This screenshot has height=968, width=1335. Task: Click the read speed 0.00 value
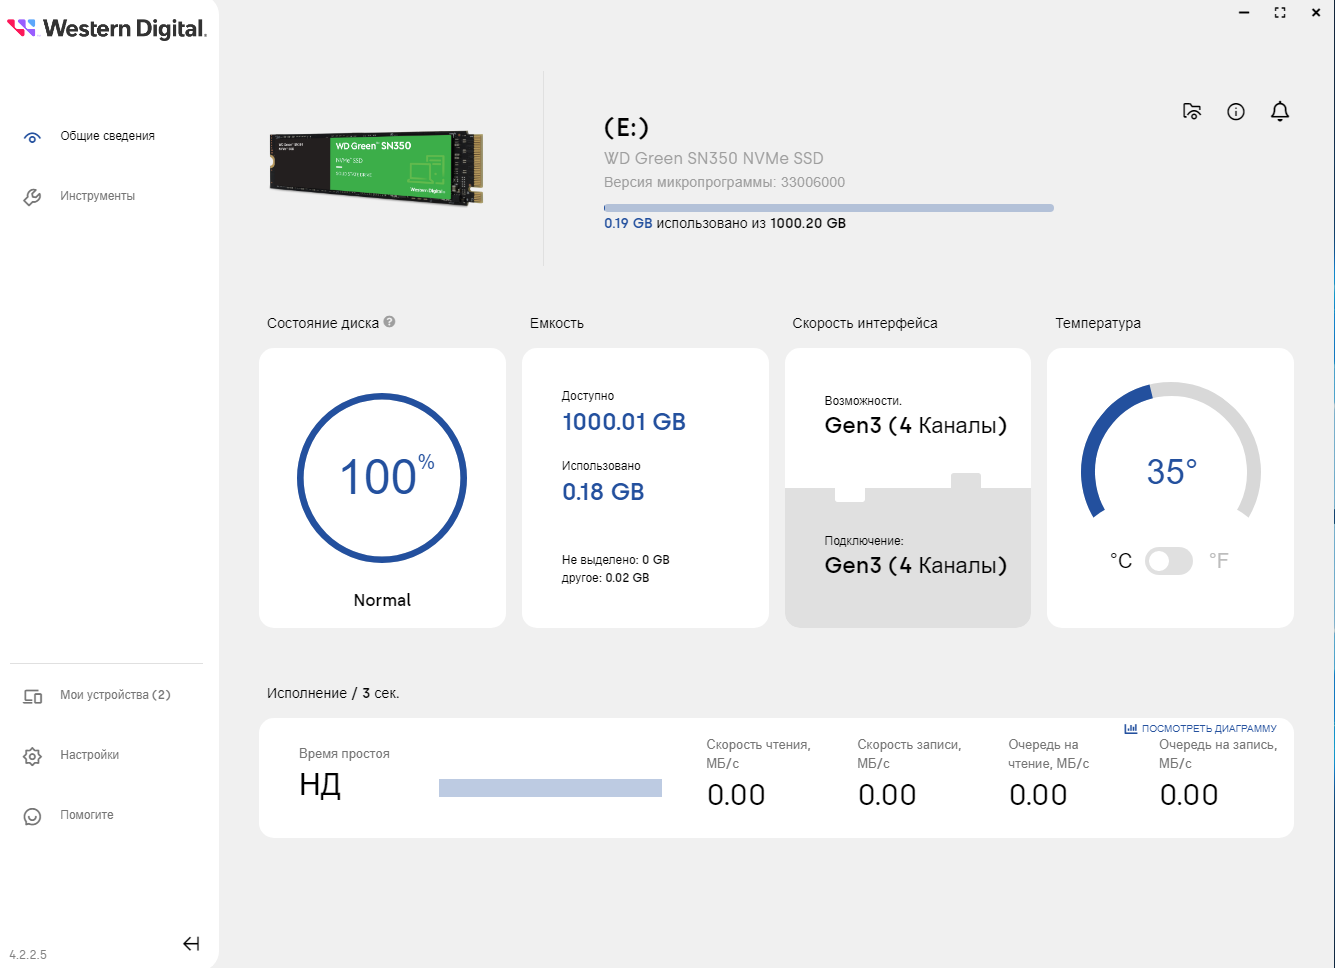click(736, 795)
